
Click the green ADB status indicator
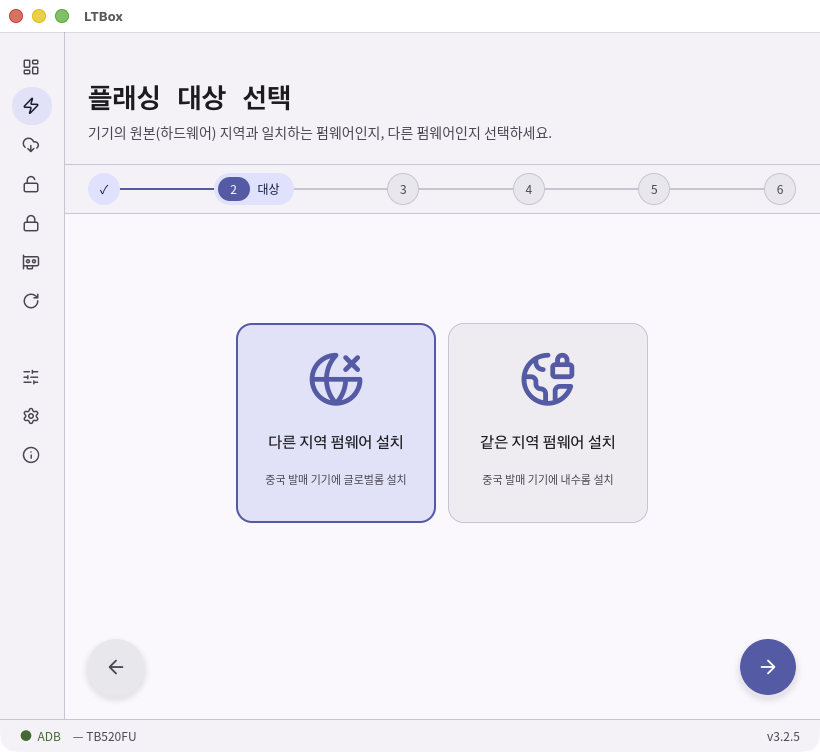pos(26,736)
